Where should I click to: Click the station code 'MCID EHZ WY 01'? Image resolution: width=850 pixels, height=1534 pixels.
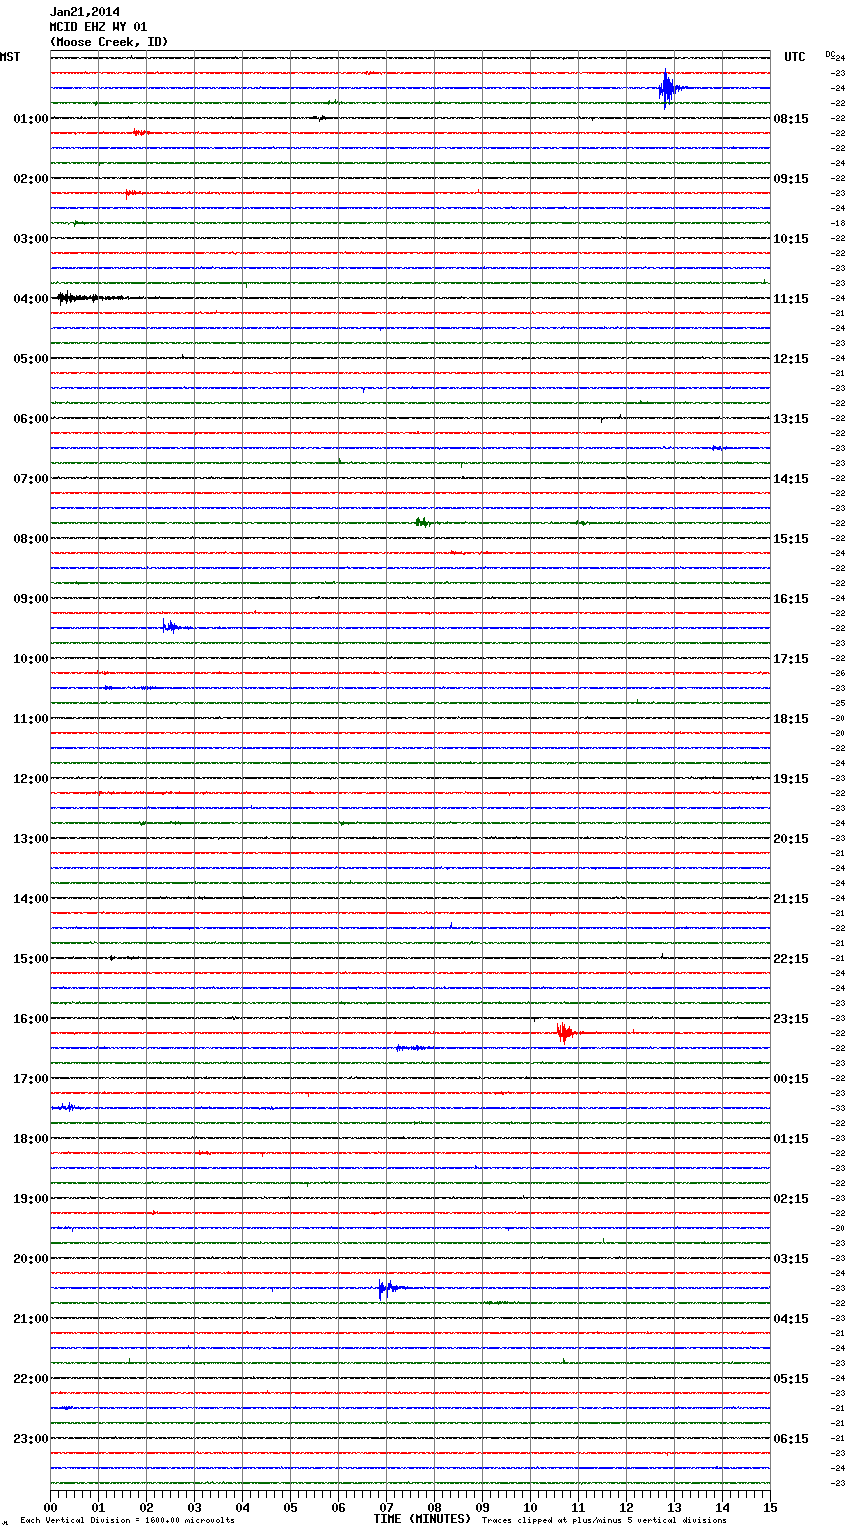point(98,27)
